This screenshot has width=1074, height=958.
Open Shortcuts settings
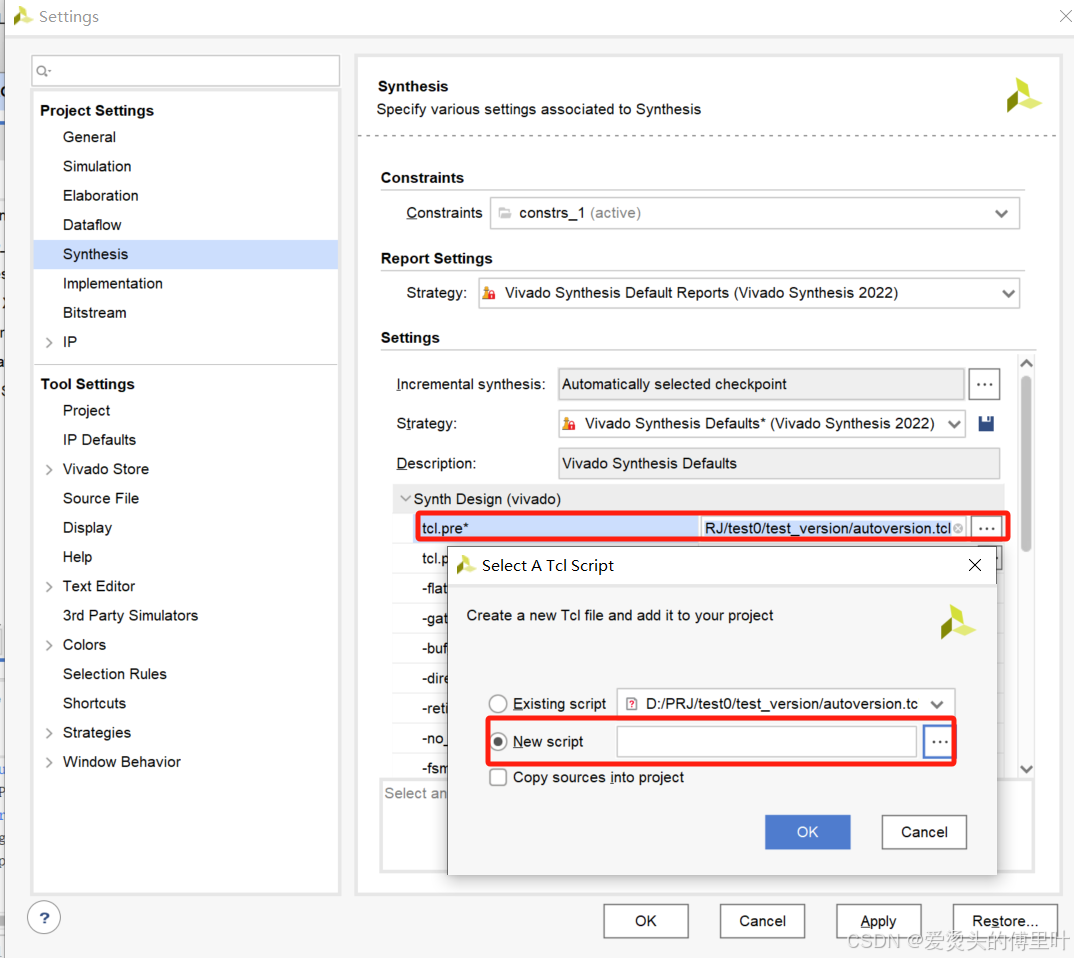[x=94, y=703]
